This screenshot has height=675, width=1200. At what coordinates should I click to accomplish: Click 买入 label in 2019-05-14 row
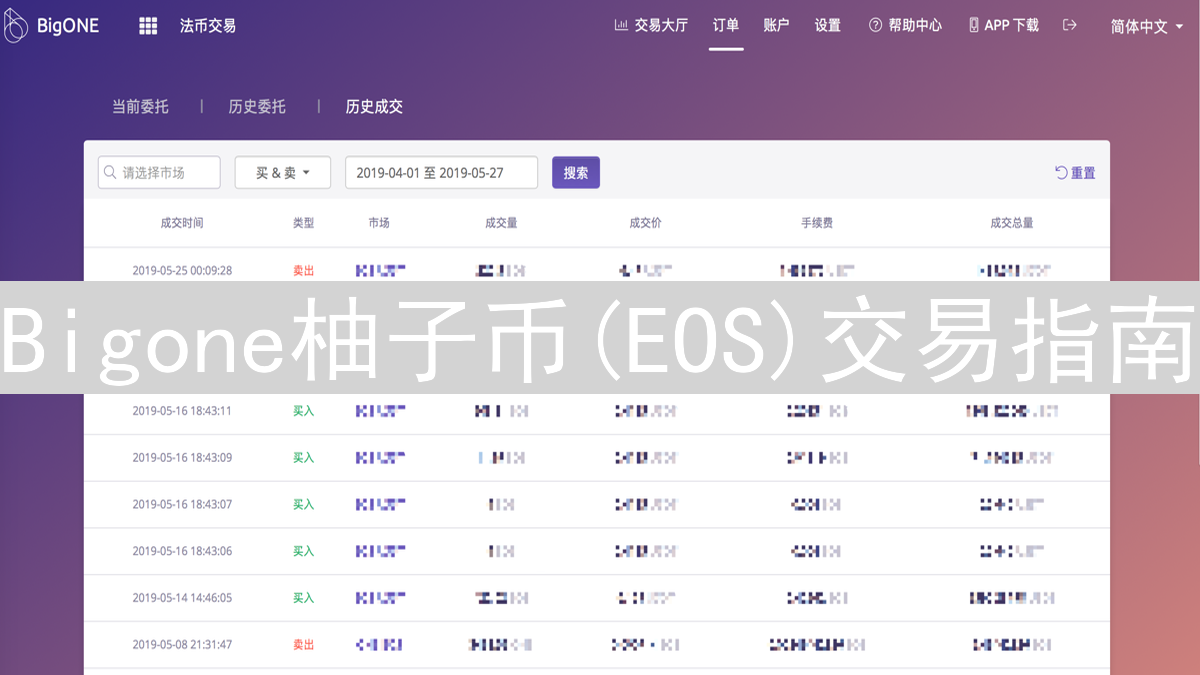(x=303, y=598)
